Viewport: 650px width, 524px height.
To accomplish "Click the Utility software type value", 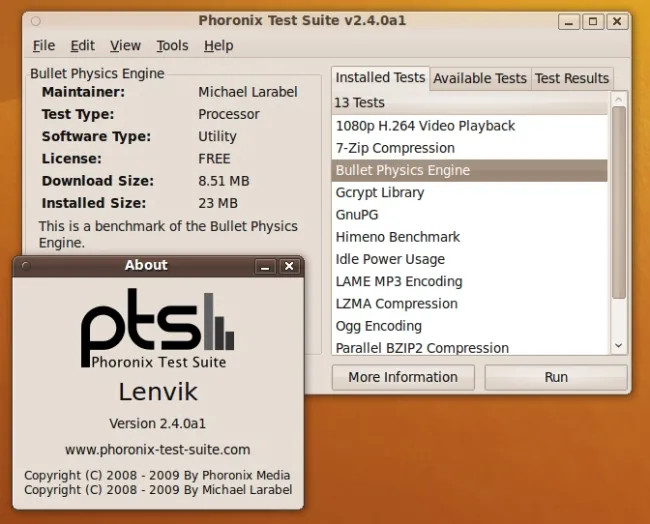I will (217, 136).
